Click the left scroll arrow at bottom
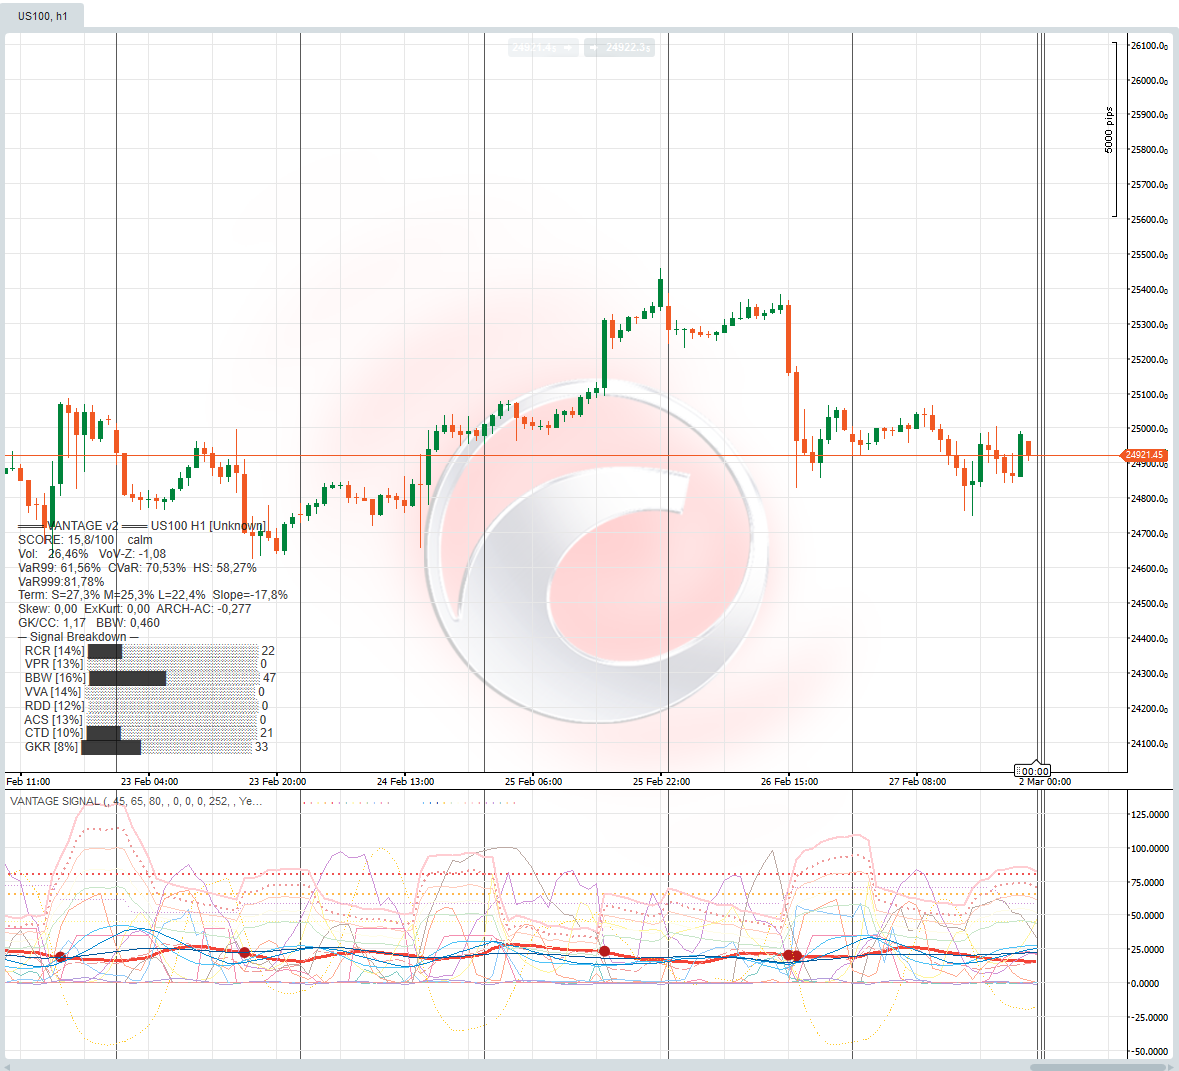 [x=9, y=1067]
